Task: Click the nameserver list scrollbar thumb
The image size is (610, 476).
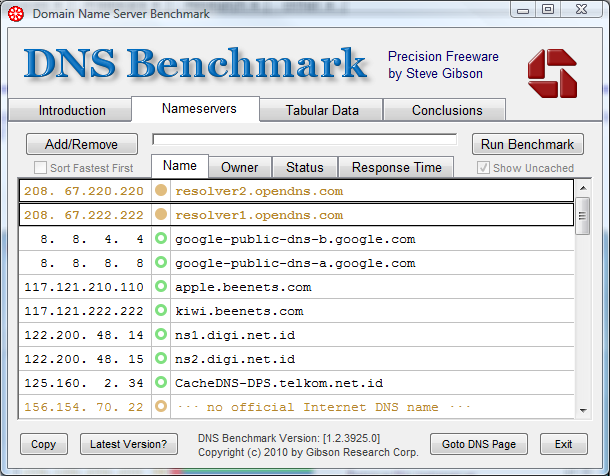Action: tap(583, 216)
